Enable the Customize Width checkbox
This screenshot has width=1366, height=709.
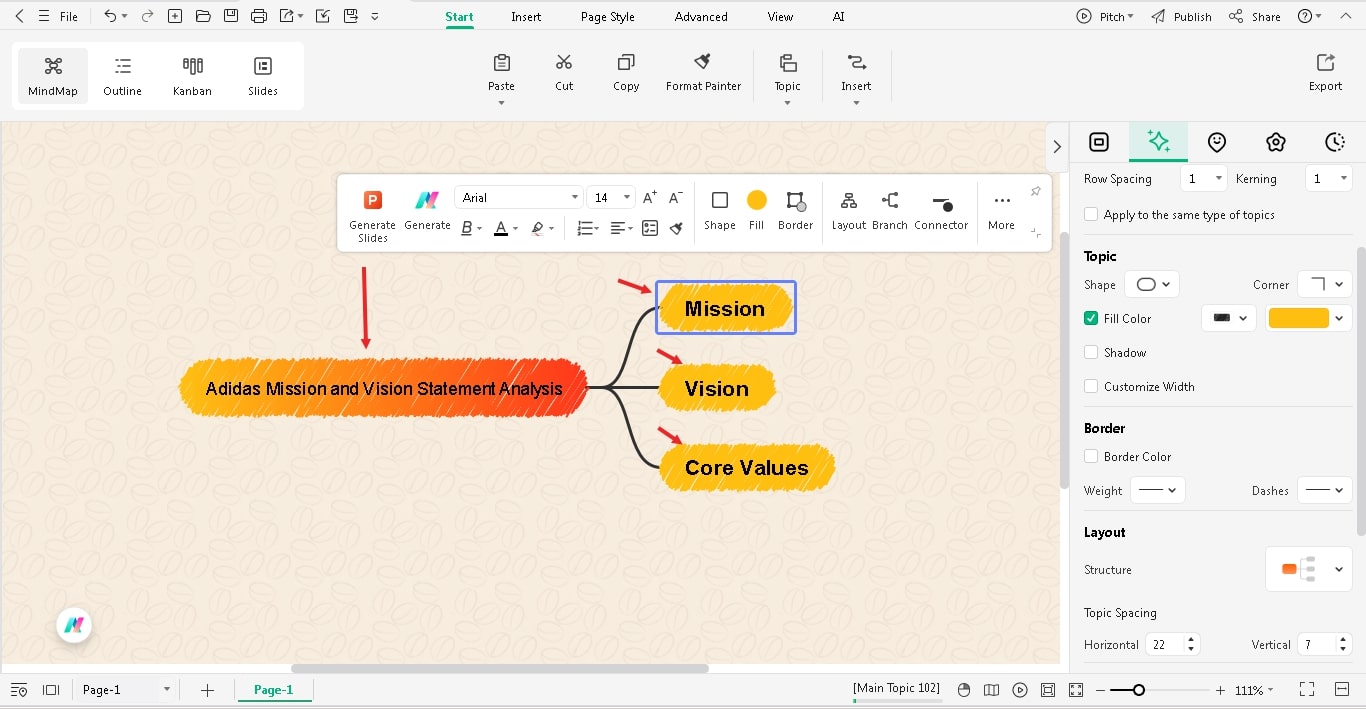pos(1091,386)
